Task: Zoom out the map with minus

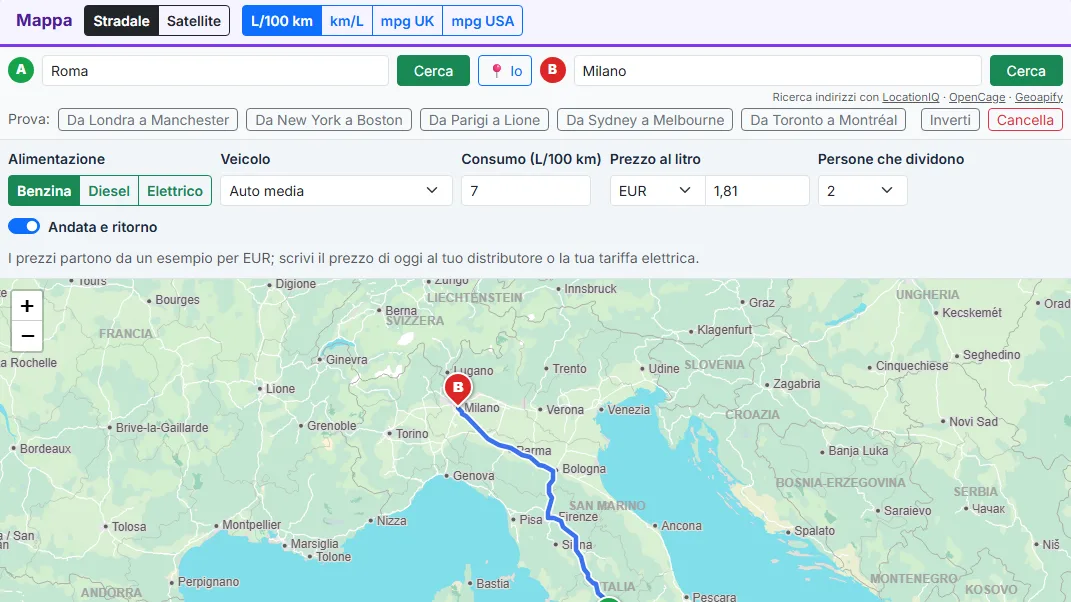Action: (x=27, y=336)
